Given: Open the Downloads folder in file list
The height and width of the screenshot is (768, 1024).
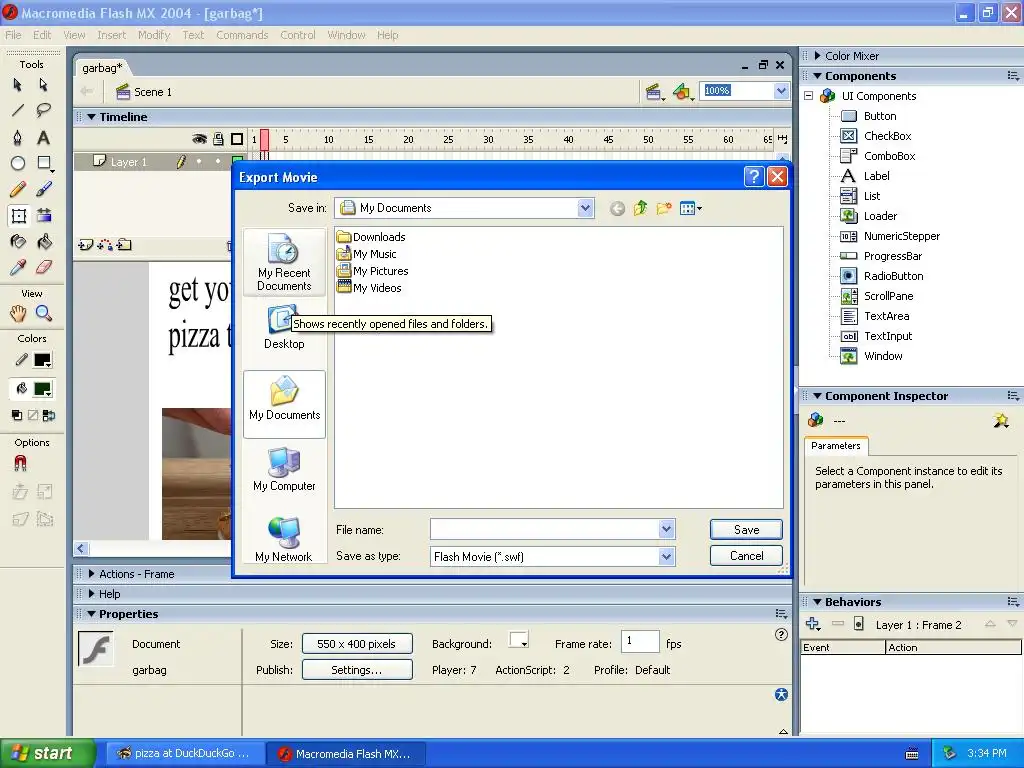Looking at the screenshot, I should point(371,237).
